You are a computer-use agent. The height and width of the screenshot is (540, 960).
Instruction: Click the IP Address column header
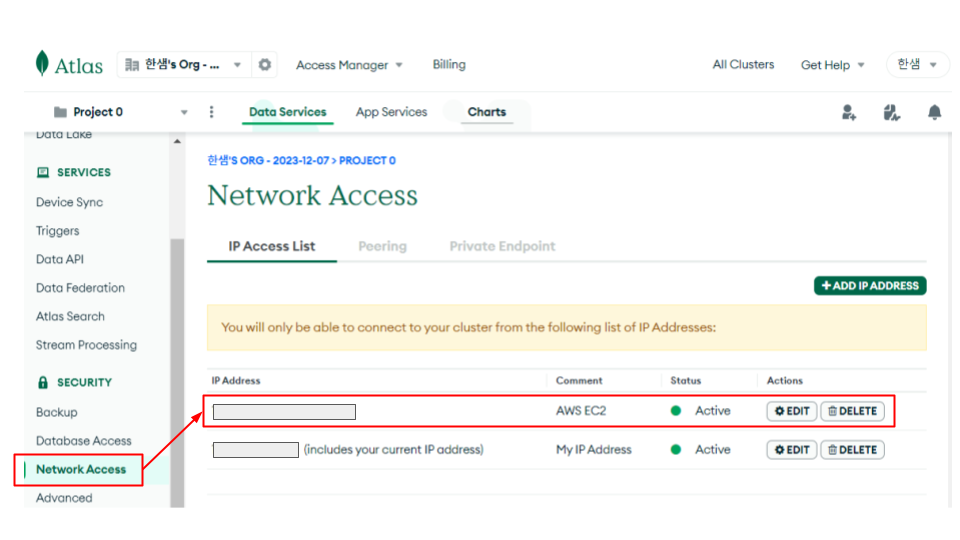coord(236,381)
